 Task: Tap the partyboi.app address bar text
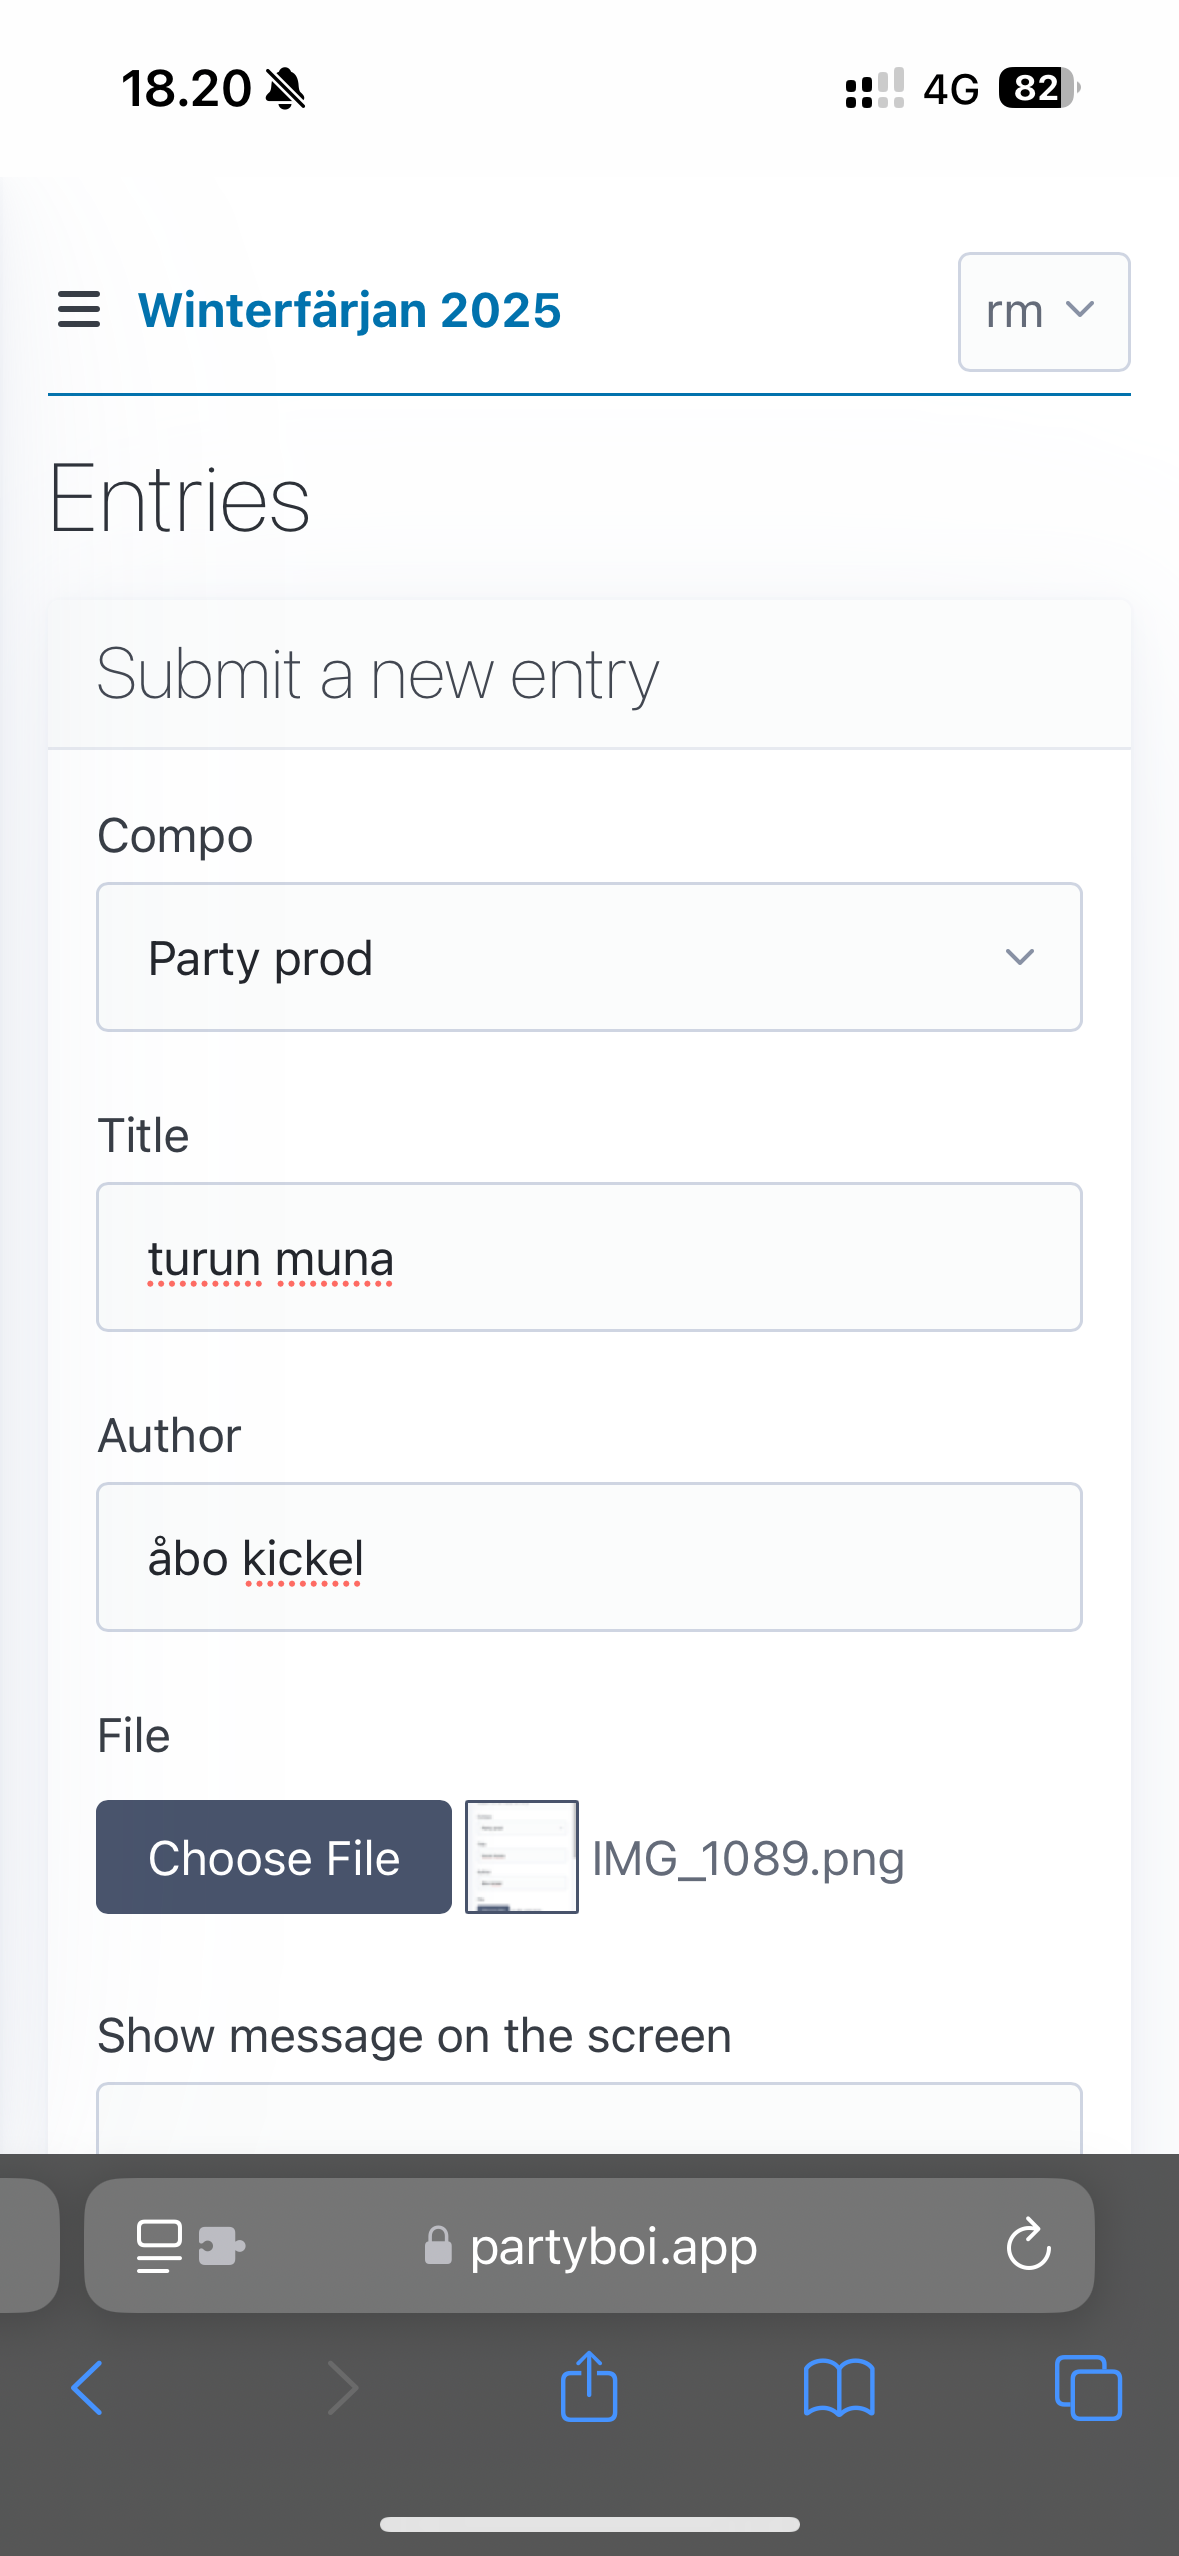pos(613,2246)
